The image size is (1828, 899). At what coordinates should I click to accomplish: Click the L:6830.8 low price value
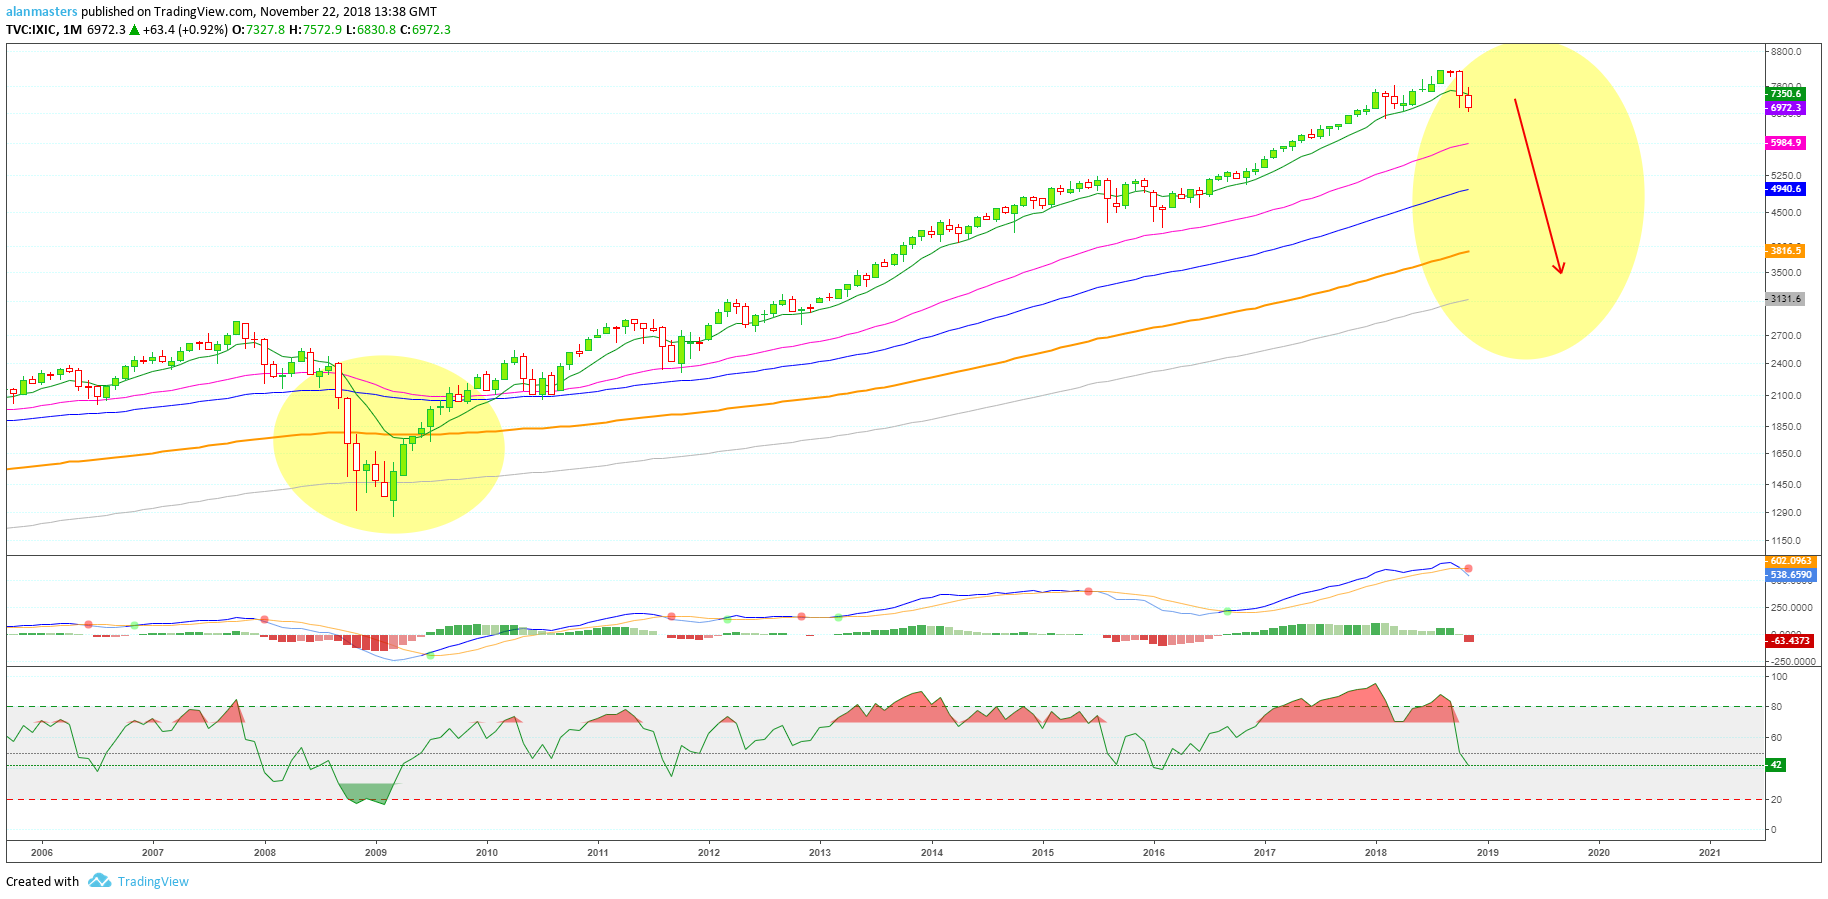pyautogui.click(x=371, y=30)
